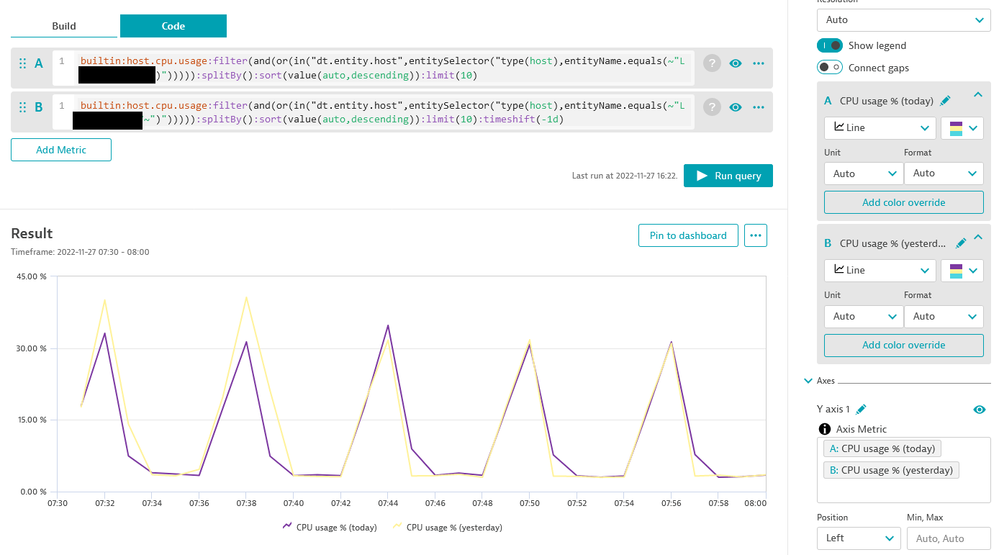This screenshot has width=999, height=555.
Task: Click the Axis Metric info icon
Action: (x=825, y=429)
